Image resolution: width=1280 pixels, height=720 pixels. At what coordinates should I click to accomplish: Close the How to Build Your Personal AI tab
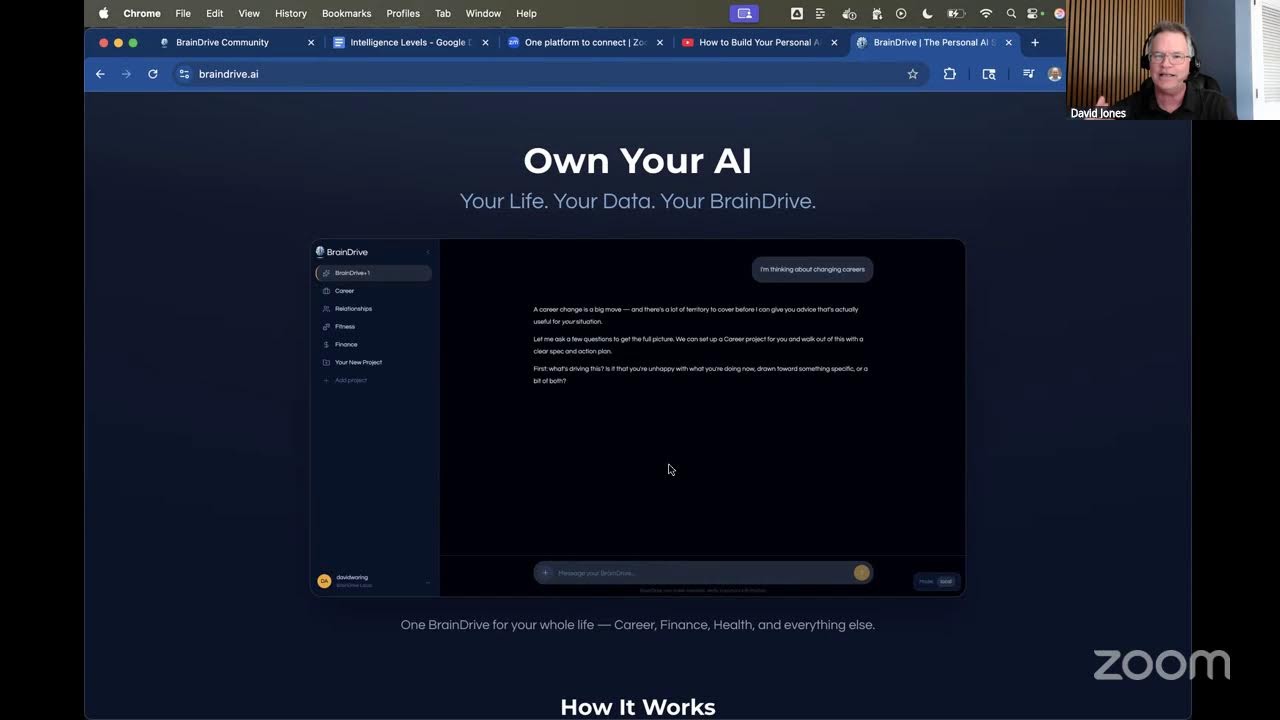[x=834, y=42]
